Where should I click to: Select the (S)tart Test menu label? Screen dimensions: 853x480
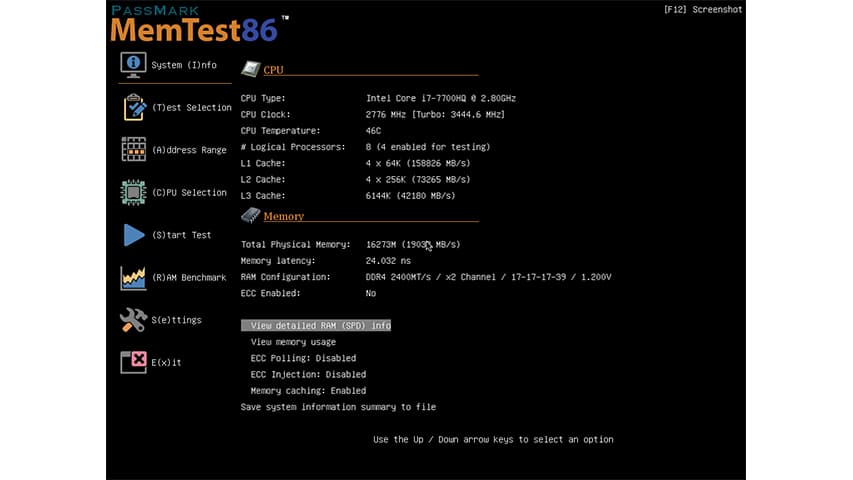pos(182,235)
